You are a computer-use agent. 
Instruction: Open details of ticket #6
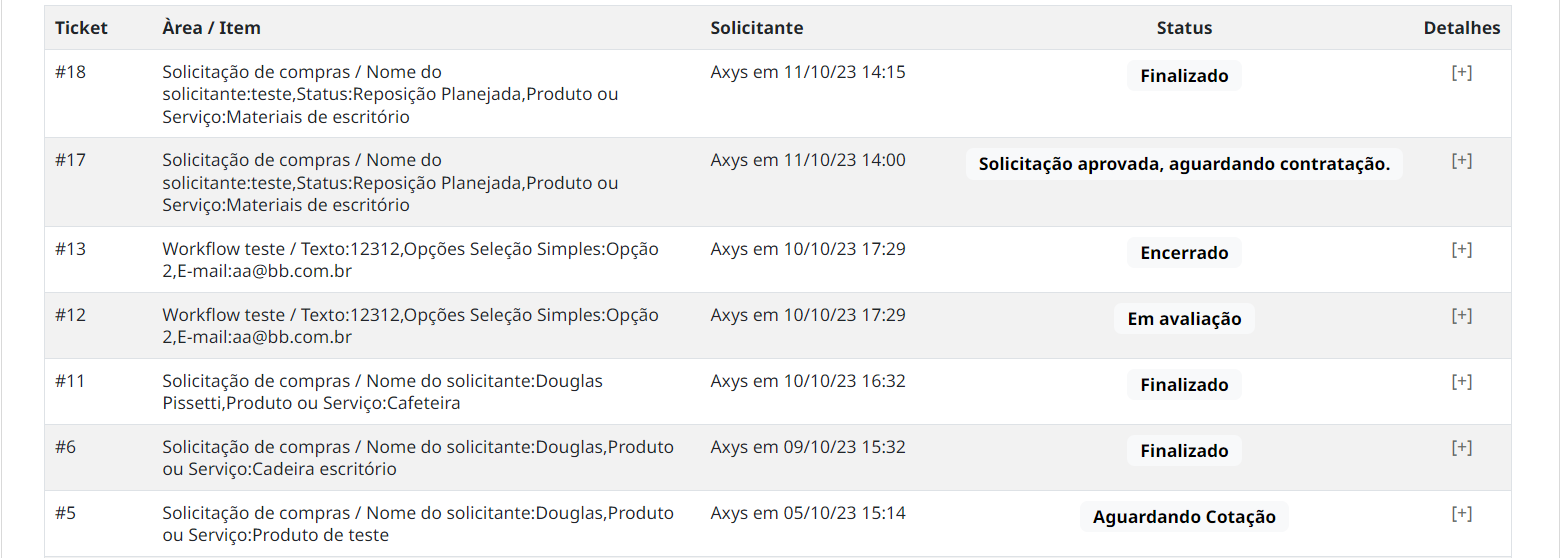(x=1461, y=447)
